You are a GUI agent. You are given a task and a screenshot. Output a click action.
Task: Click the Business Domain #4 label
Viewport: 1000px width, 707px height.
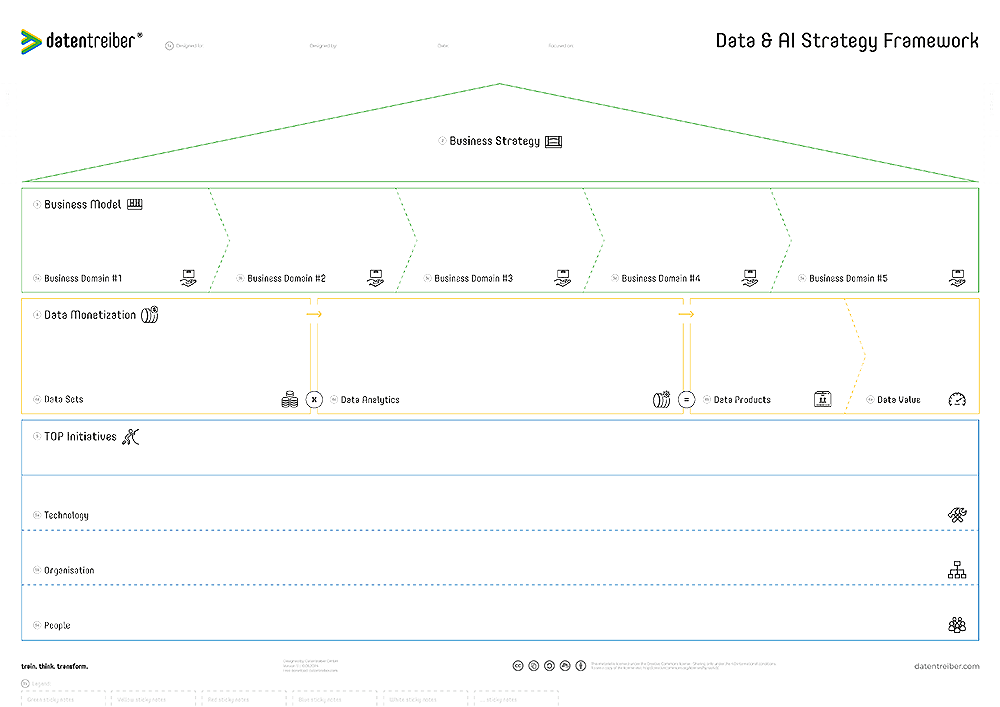pos(661,279)
